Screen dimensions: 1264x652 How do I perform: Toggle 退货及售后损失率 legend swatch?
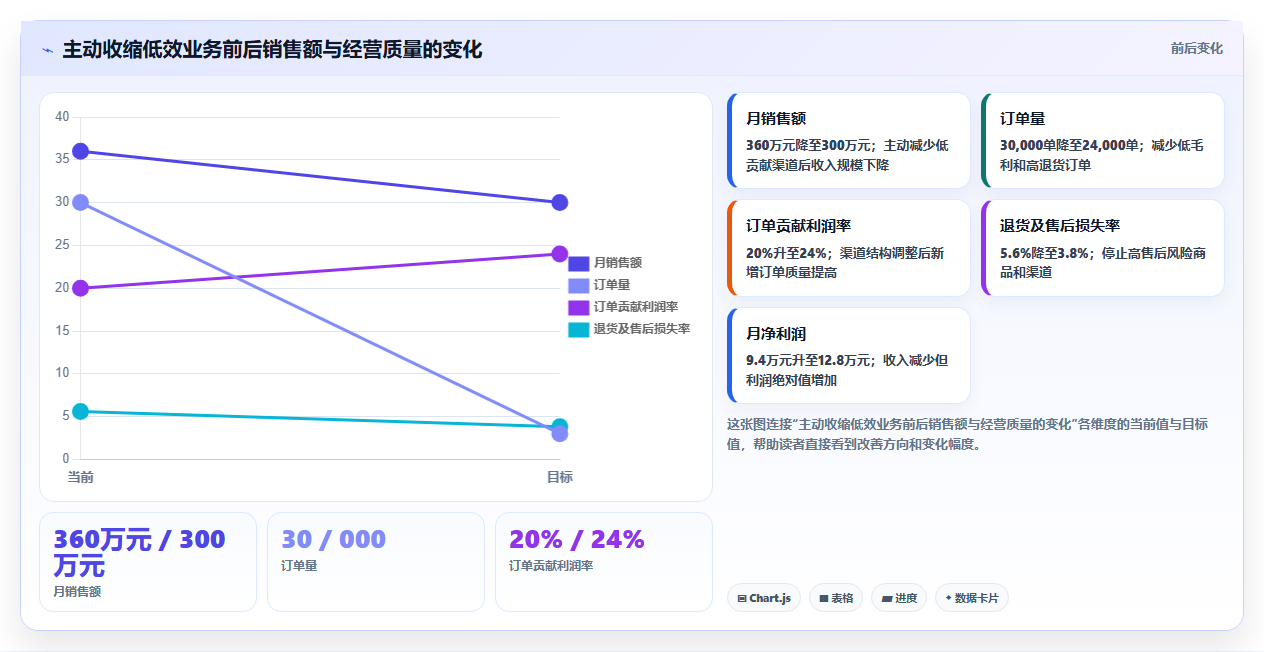click(579, 329)
